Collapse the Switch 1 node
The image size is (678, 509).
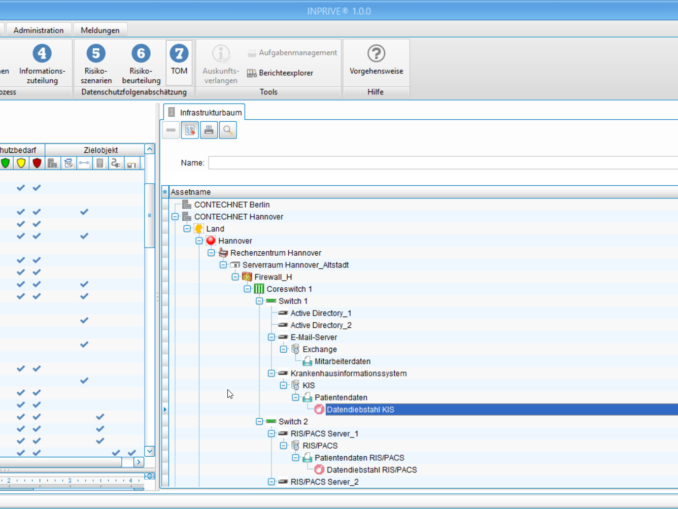[259, 301]
